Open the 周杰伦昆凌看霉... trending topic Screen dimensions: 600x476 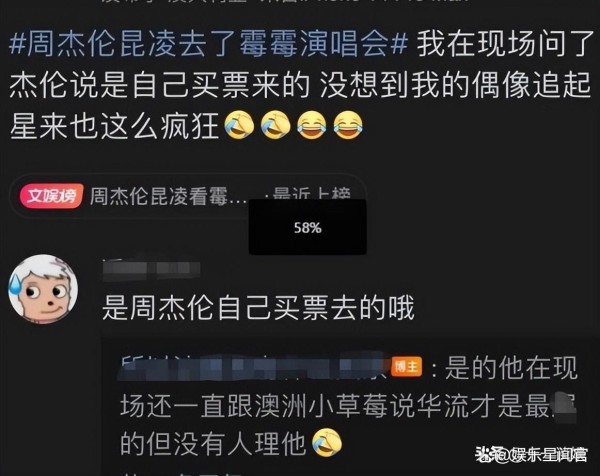pos(167,196)
